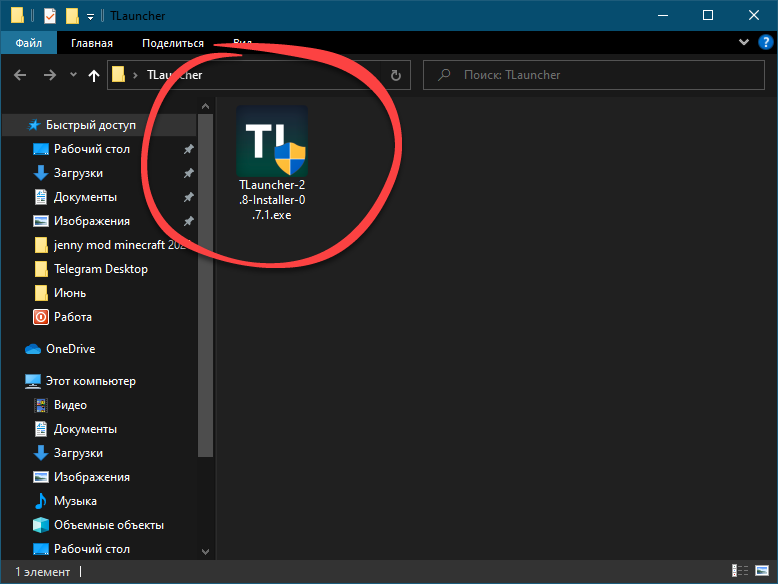Open OneDrive in the sidebar
Screen dimensions: 778x584
click(x=70, y=349)
